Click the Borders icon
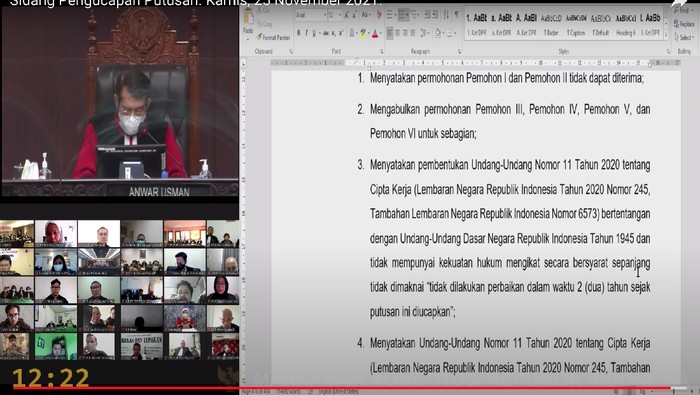Screen dimensions: 700x395 (x=449, y=33)
